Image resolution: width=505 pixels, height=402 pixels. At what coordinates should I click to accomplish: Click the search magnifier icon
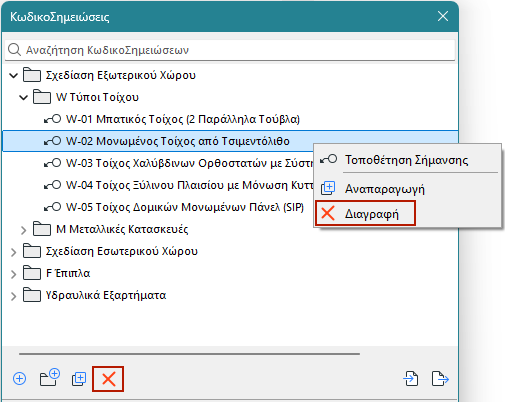click(x=15, y=50)
